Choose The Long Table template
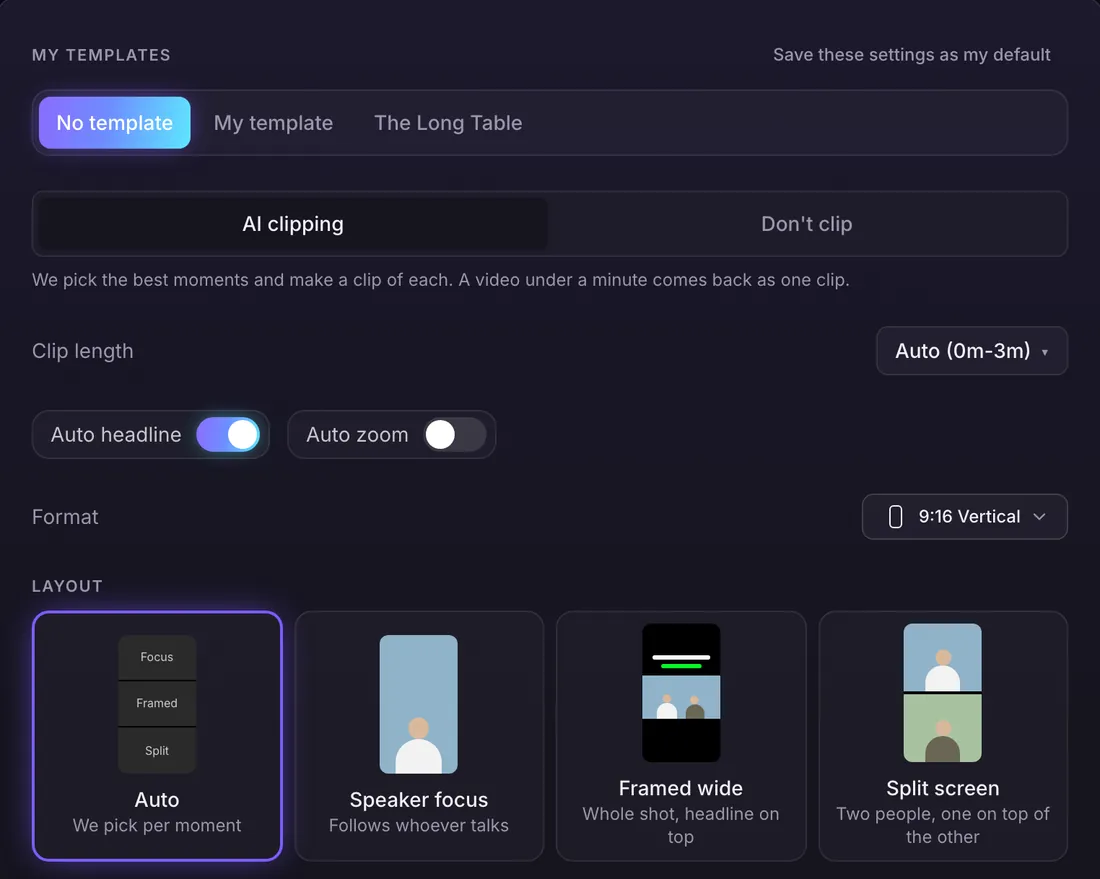 tap(448, 123)
